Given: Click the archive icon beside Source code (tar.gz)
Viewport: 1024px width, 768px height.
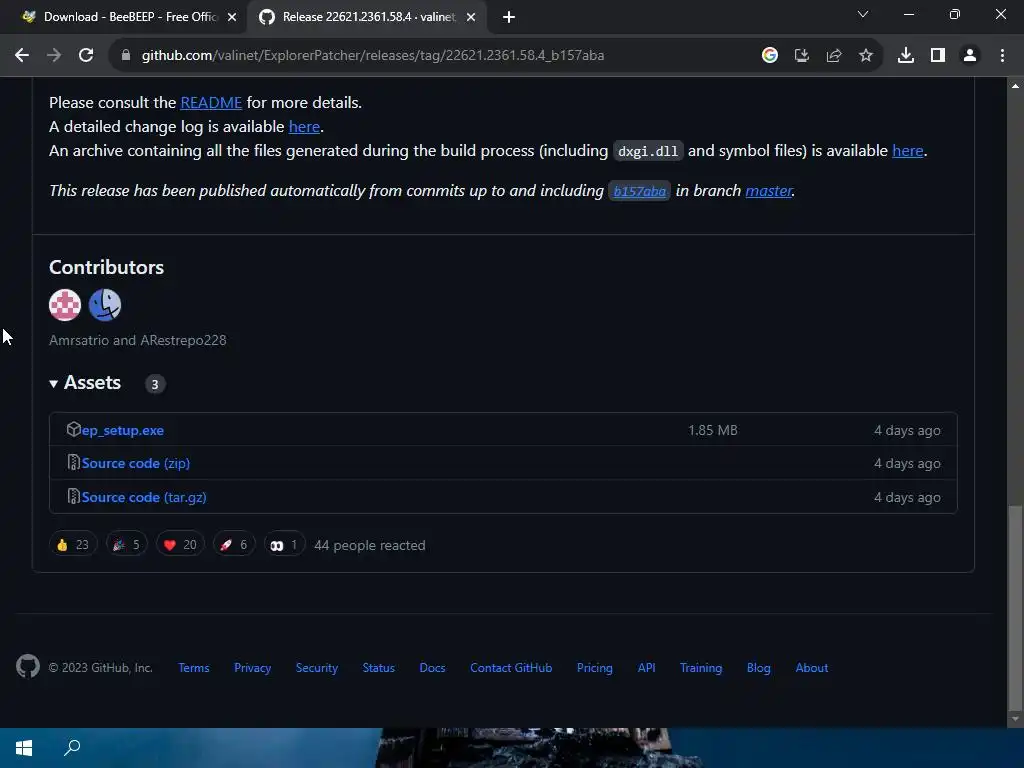Looking at the screenshot, I should point(73,496).
